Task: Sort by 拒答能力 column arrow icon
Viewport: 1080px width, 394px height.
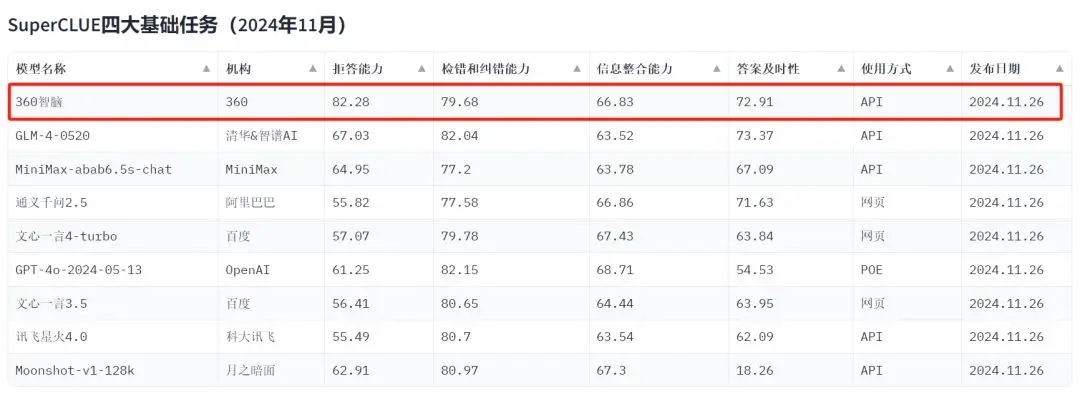Action: [x=422, y=69]
